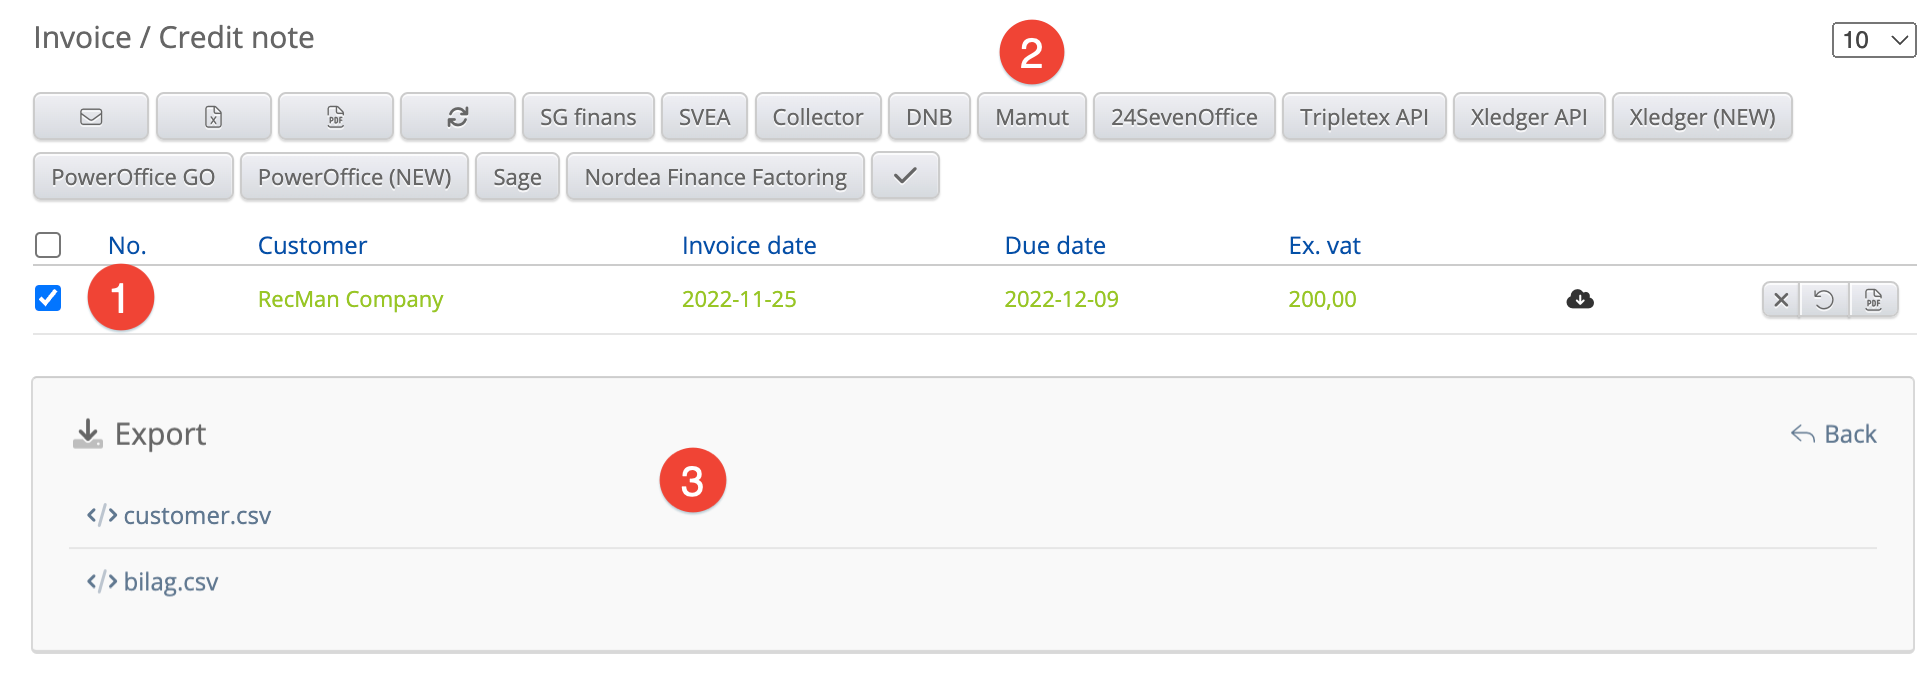The image size is (1930, 674).
Task: Click the Xledger API button
Action: (x=1529, y=117)
